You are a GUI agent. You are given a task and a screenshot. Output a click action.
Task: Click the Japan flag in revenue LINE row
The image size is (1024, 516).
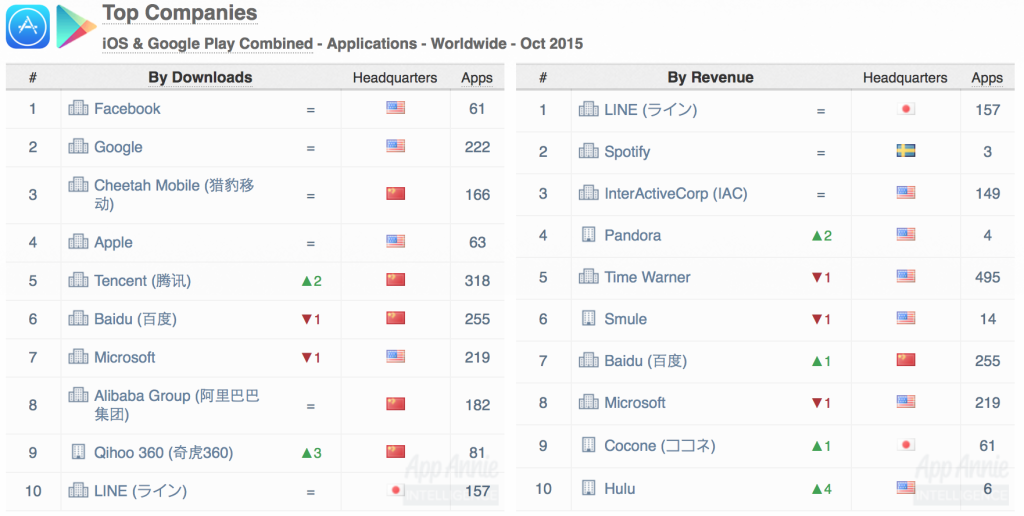(x=905, y=108)
